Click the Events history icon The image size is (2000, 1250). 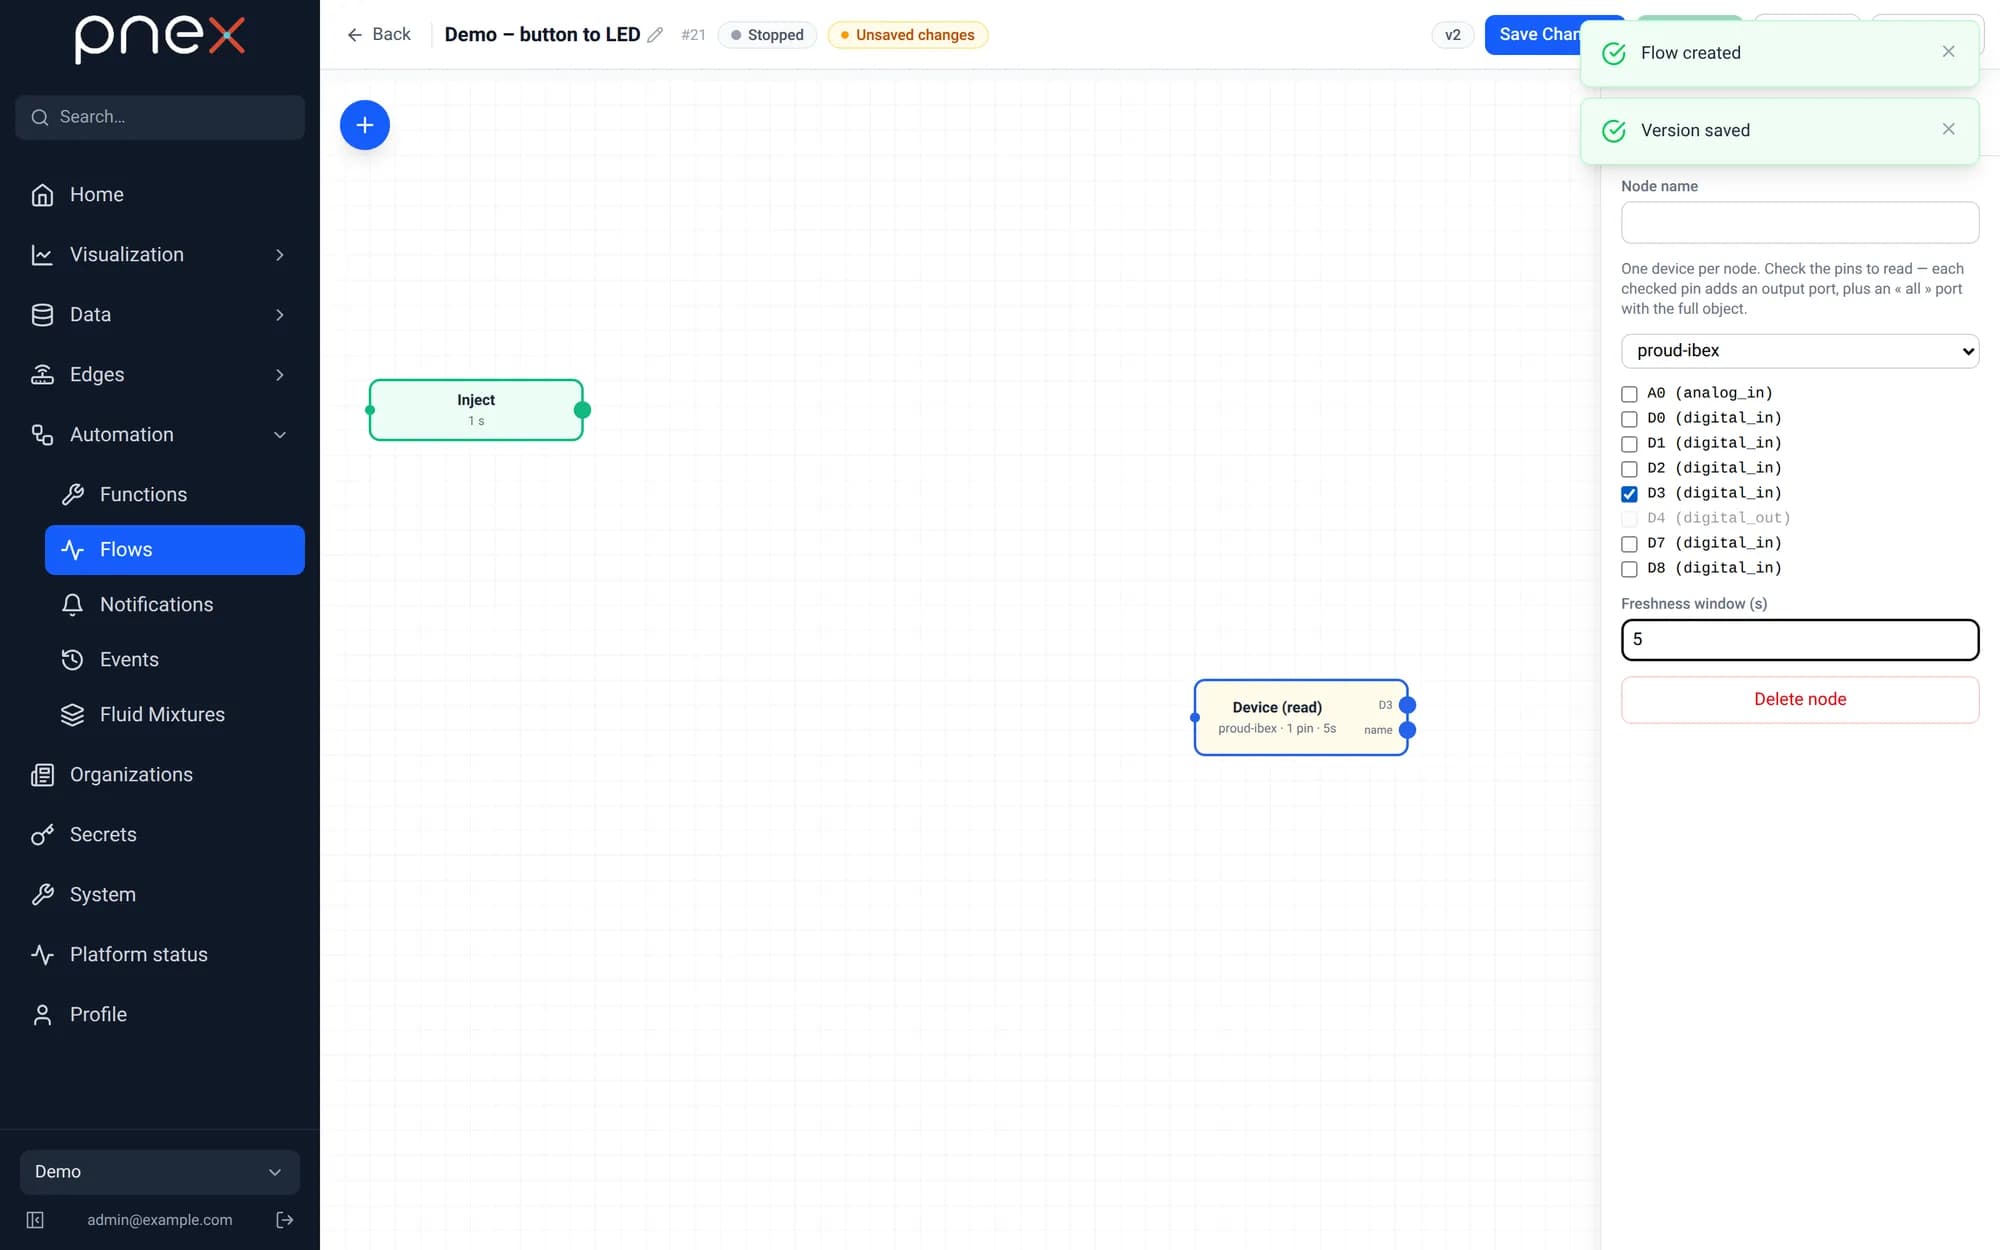pos(72,659)
